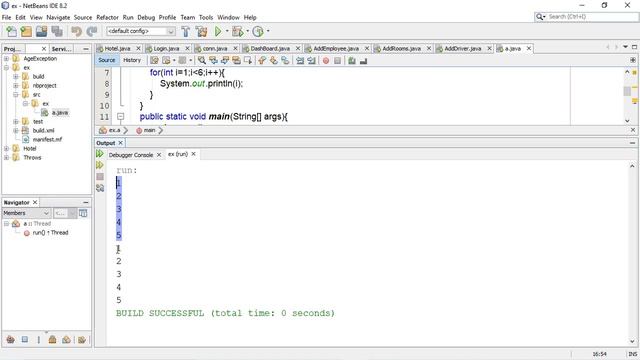This screenshot has height=360, width=640.
Task: Click the Debug Project toolbar icon
Action: (238, 31)
